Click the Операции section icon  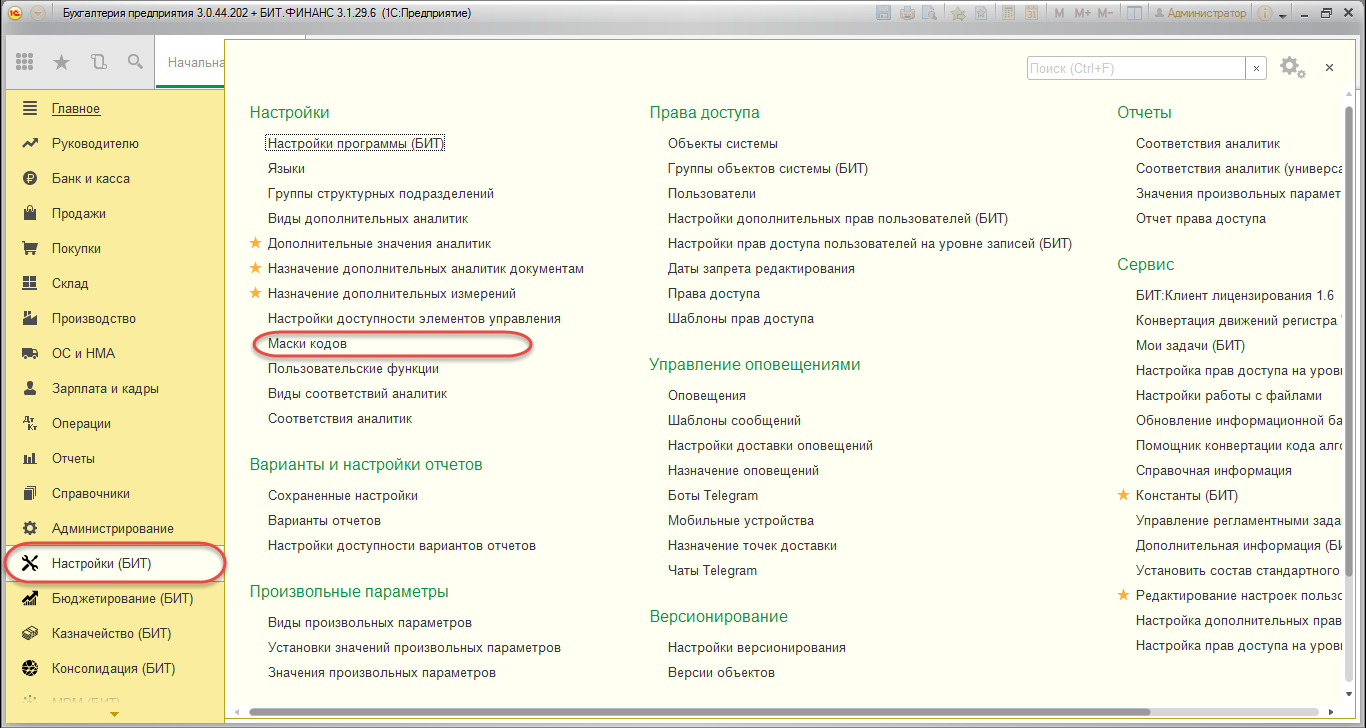coord(30,423)
